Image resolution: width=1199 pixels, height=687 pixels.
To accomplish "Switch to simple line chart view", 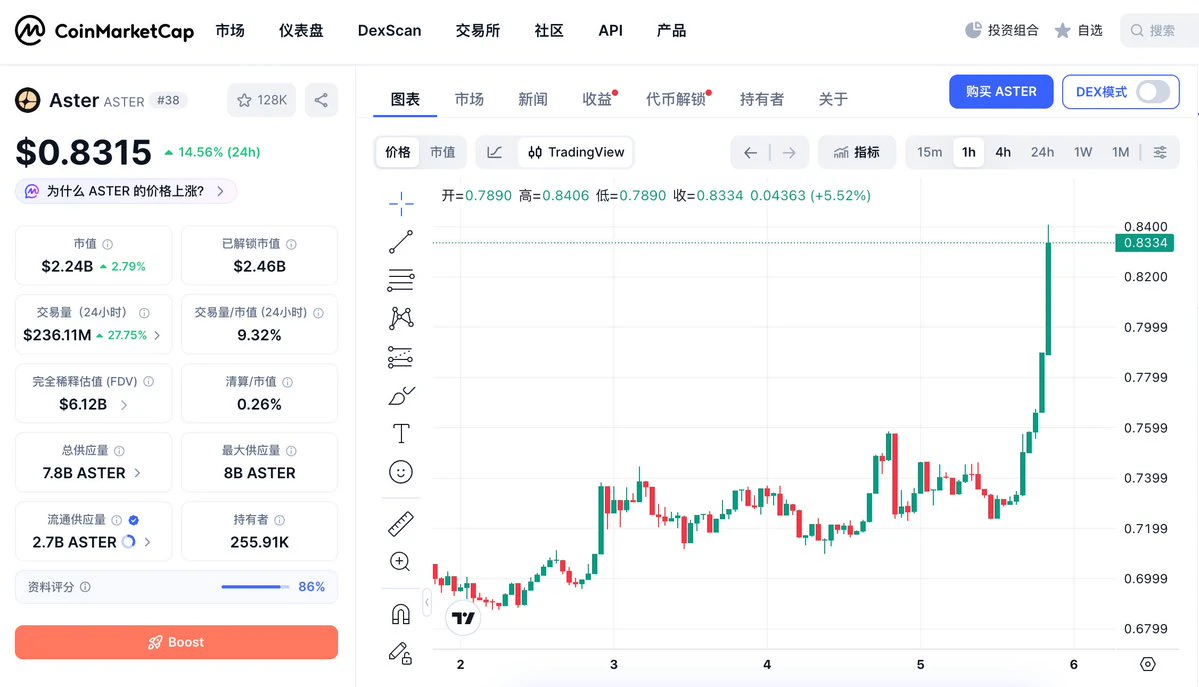I will pyautogui.click(x=495, y=152).
